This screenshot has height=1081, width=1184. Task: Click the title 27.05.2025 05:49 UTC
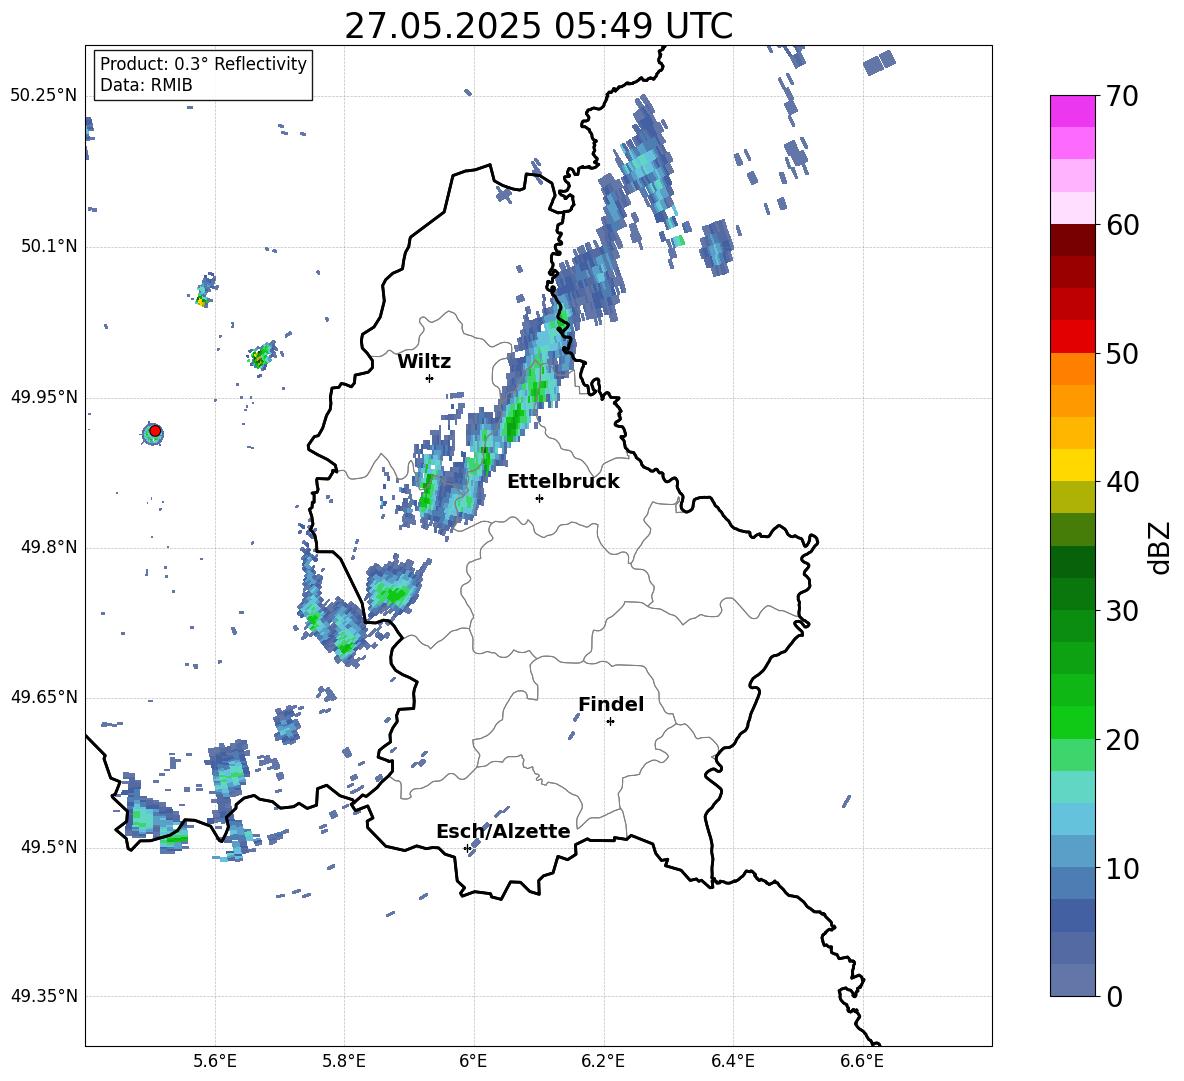coord(538,26)
